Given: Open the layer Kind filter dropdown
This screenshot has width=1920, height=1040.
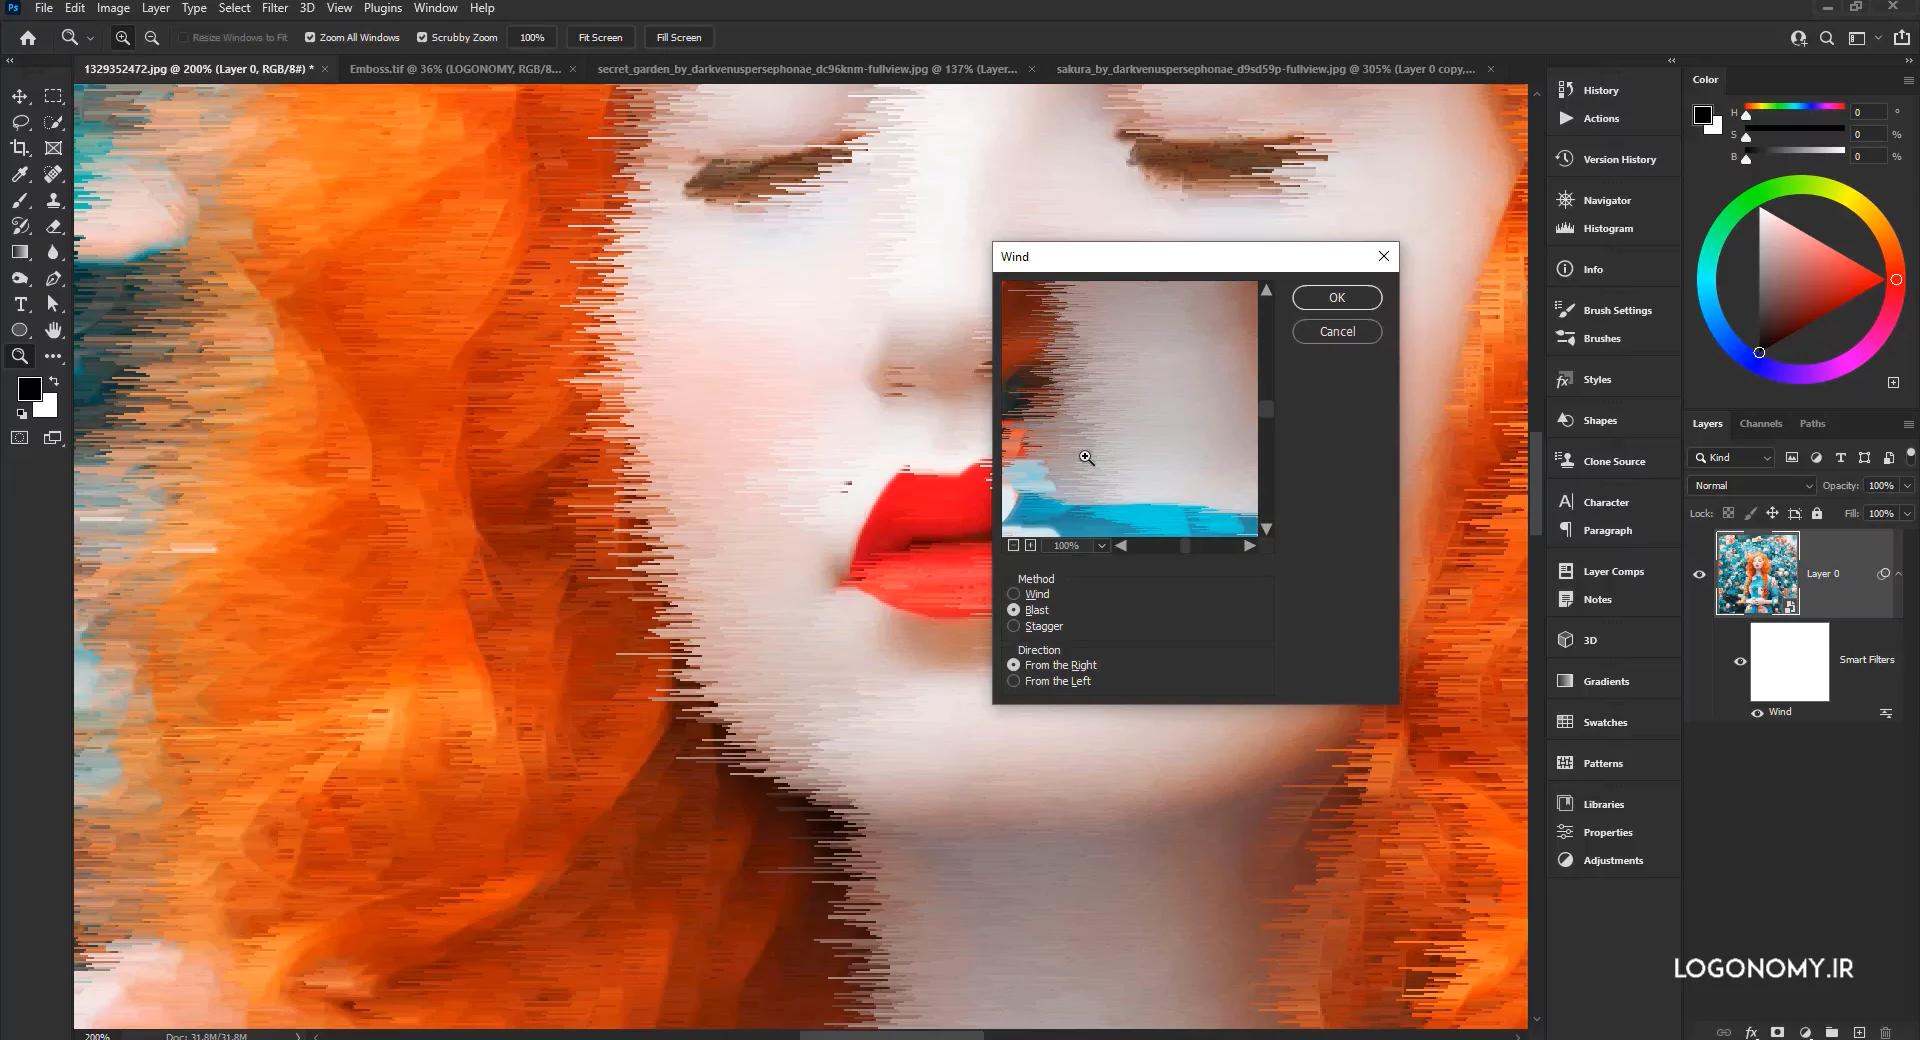Looking at the screenshot, I should click(1732, 457).
